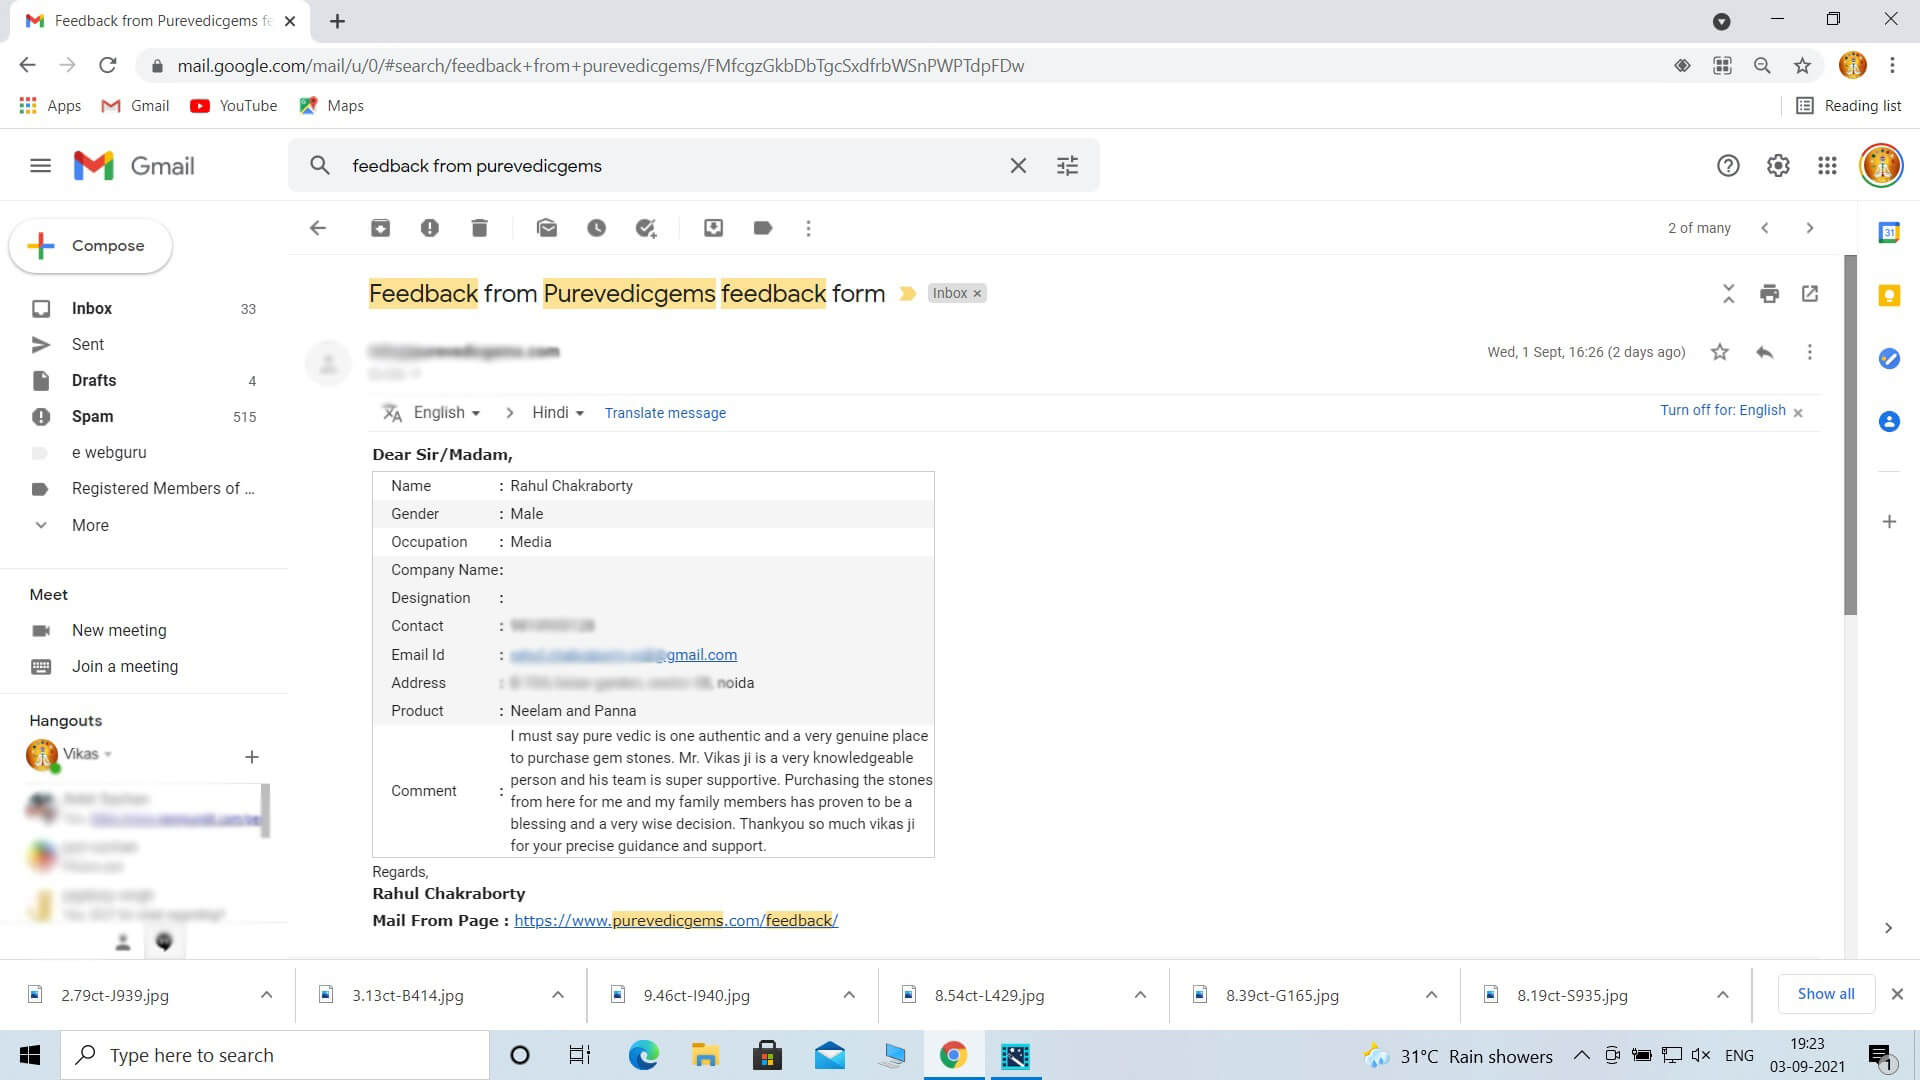The width and height of the screenshot is (1920, 1080).
Task: Open Google Calendar side panel
Action: [1889, 233]
